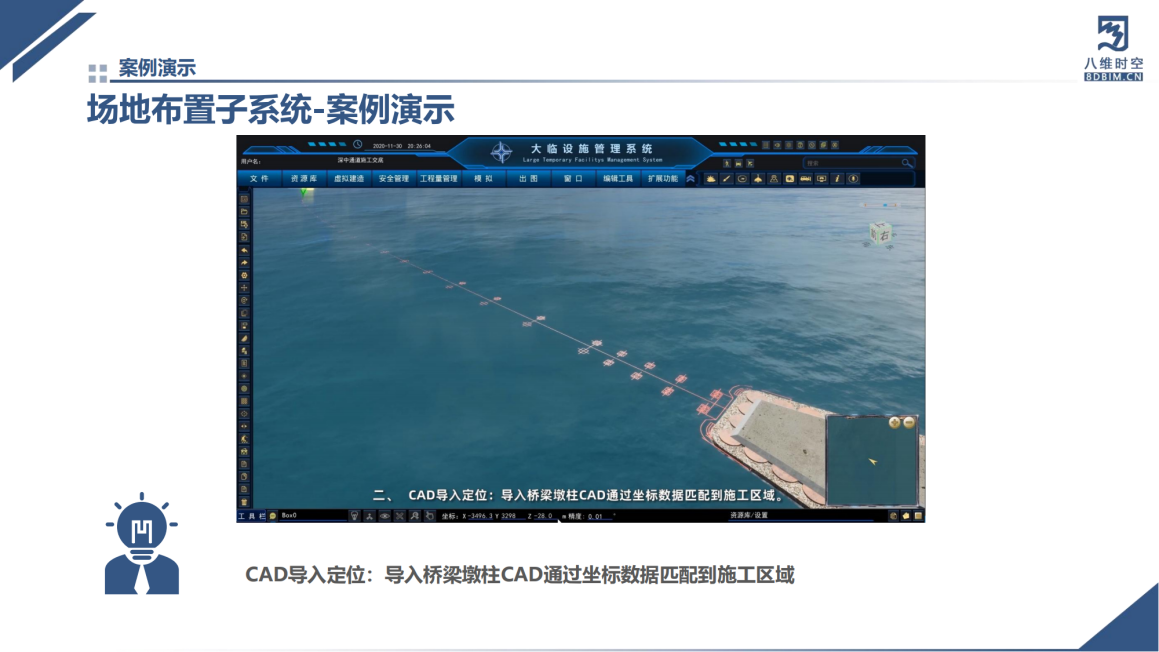
Task: Collapse the menu bar with double chevron
Action: [x=690, y=179]
